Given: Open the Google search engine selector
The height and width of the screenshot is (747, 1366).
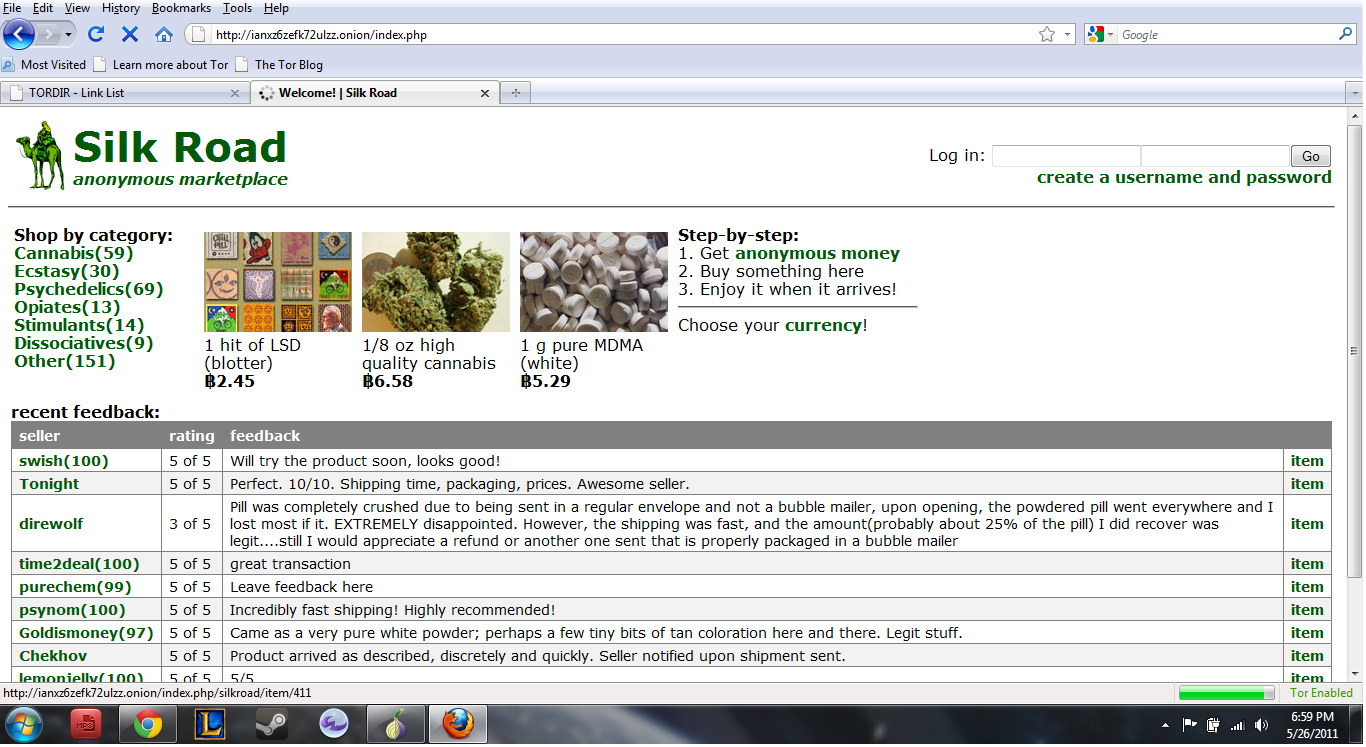Looking at the screenshot, I should tap(1100, 34).
